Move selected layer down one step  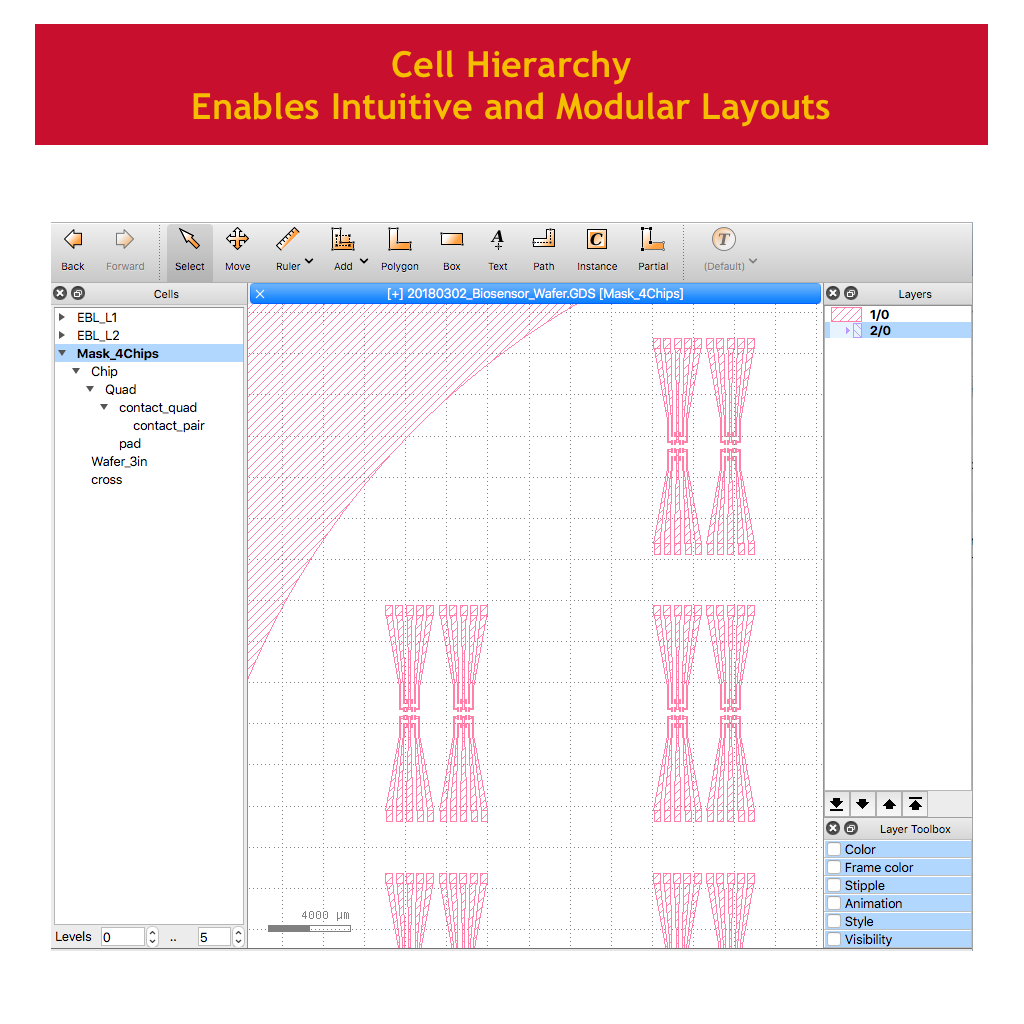(x=863, y=804)
